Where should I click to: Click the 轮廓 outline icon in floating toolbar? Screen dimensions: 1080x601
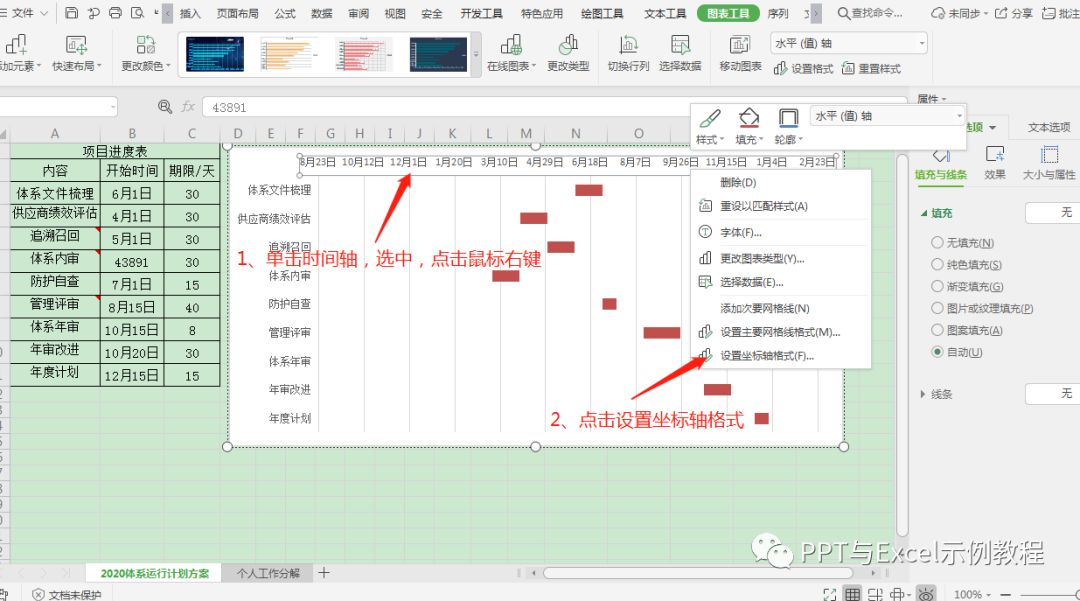pyautogui.click(x=788, y=120)
